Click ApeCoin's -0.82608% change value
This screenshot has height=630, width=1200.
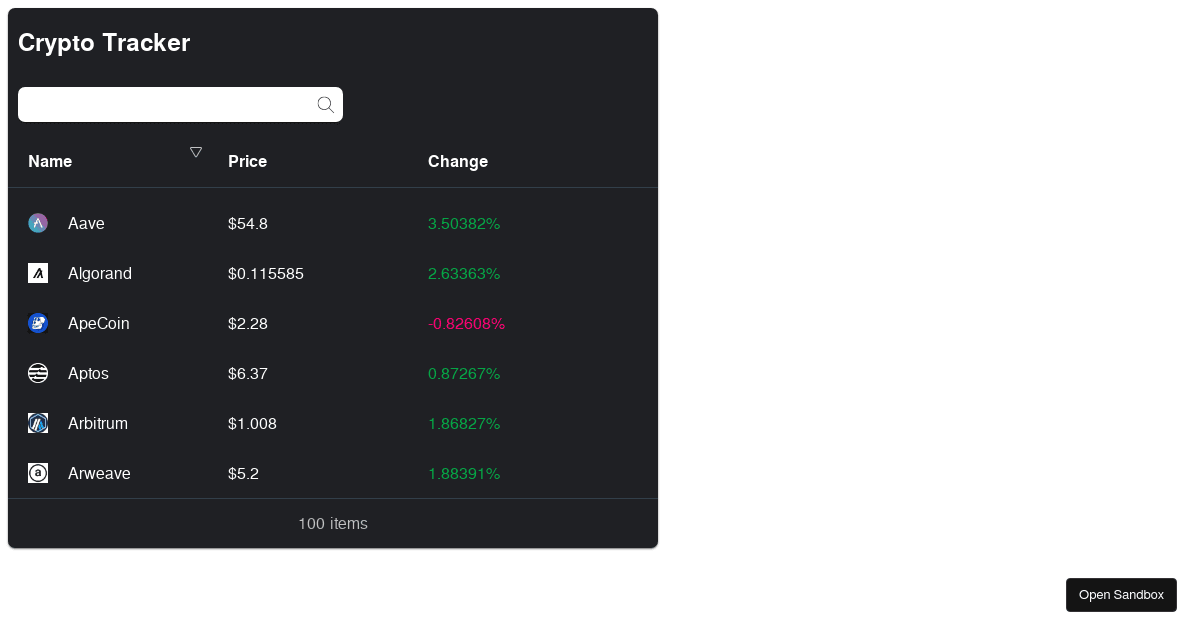coord(466,323)
